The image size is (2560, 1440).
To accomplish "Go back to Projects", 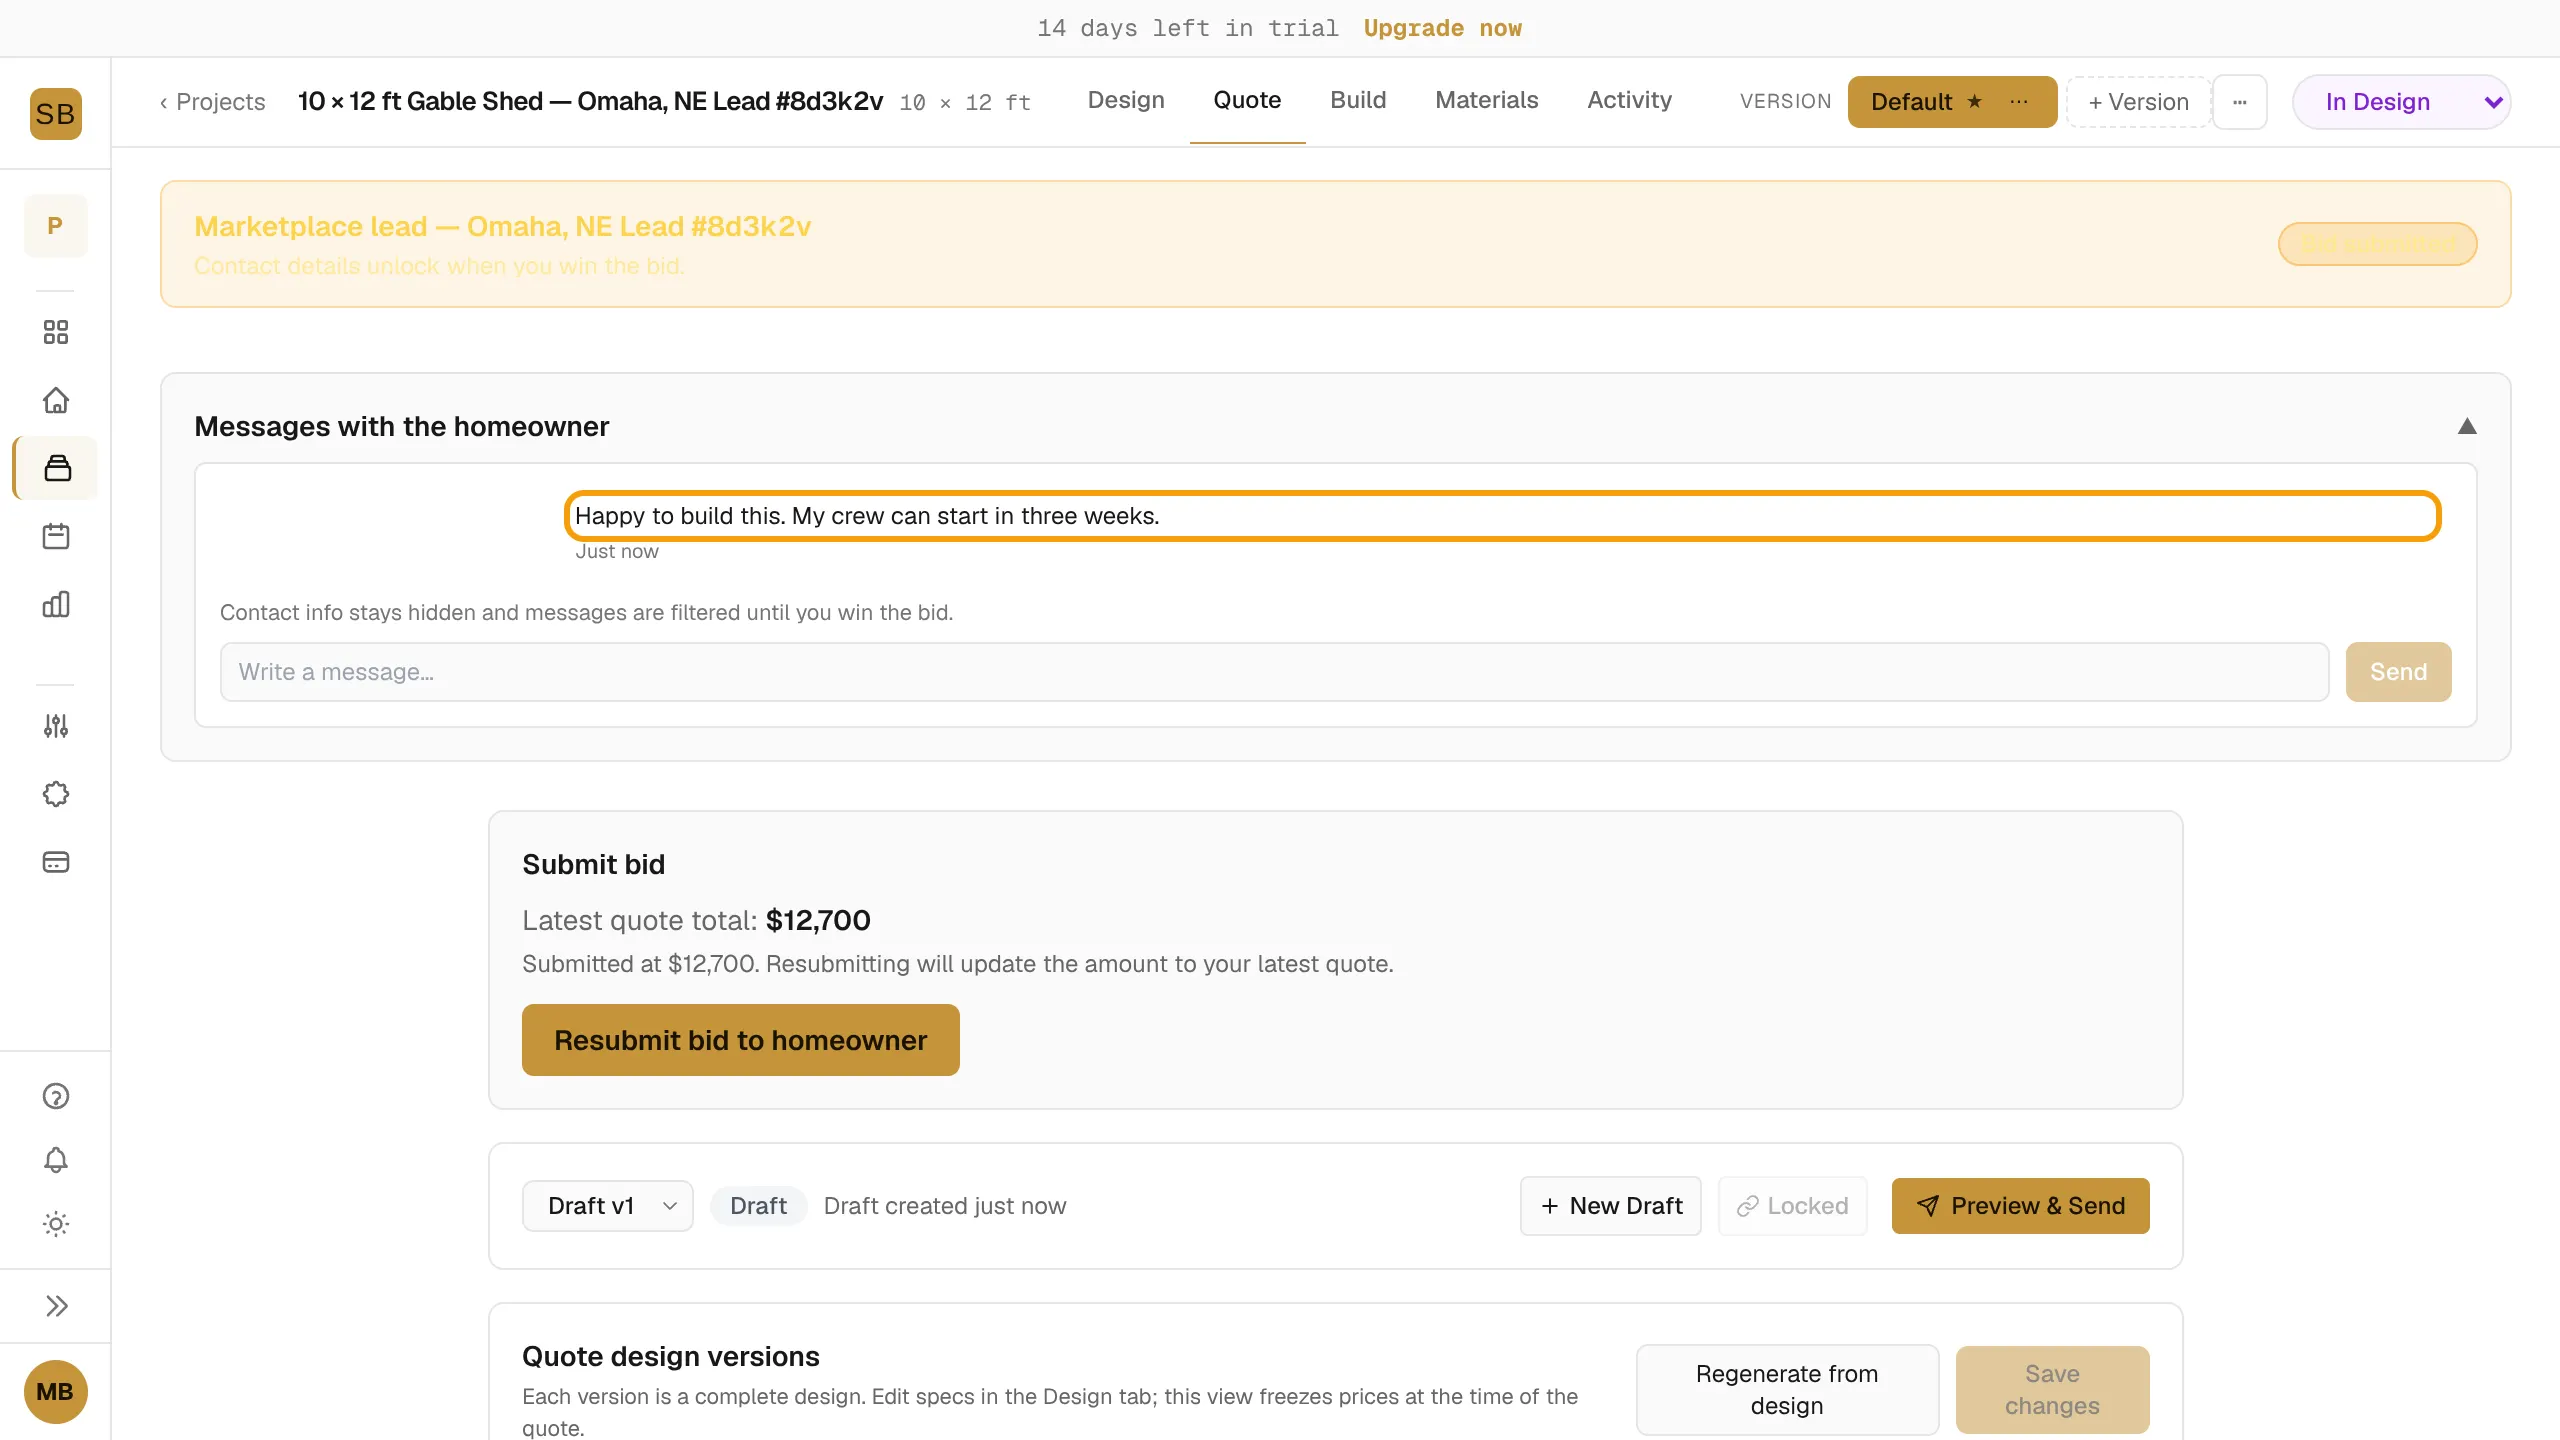I will point(212,102).
